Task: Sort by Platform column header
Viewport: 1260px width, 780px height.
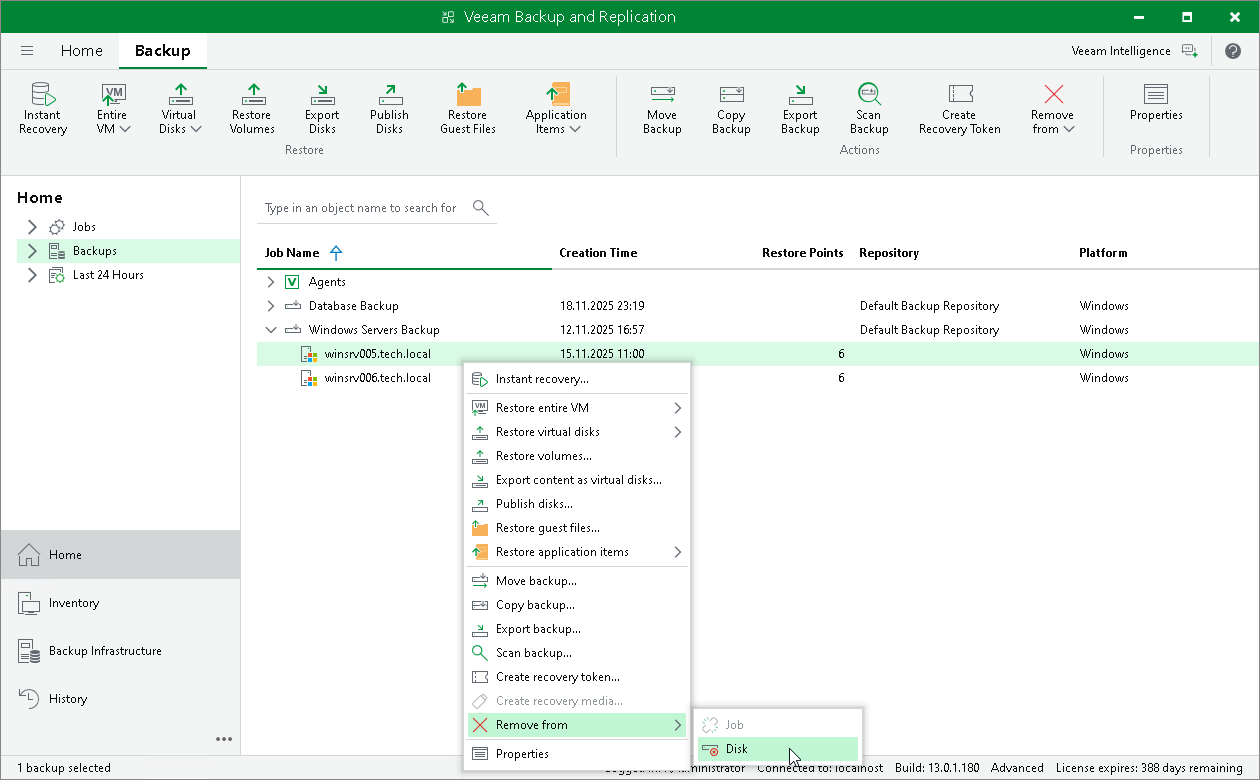Action: pos(1103,253)
